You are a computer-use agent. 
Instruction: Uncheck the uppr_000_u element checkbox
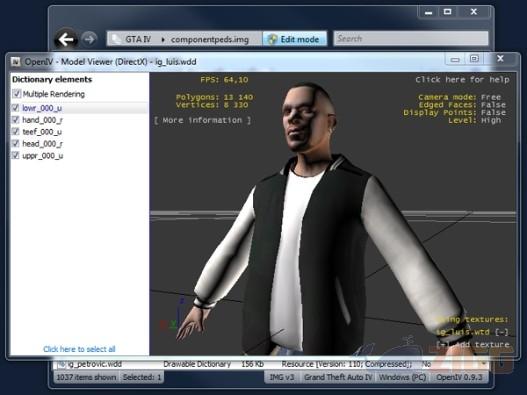tap(15, 155)
